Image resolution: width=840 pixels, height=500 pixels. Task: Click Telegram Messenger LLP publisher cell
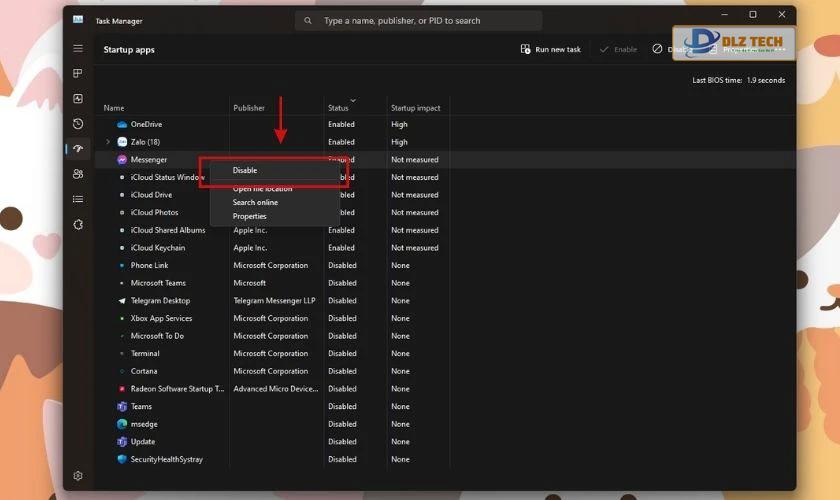click(x=274, y=301)
